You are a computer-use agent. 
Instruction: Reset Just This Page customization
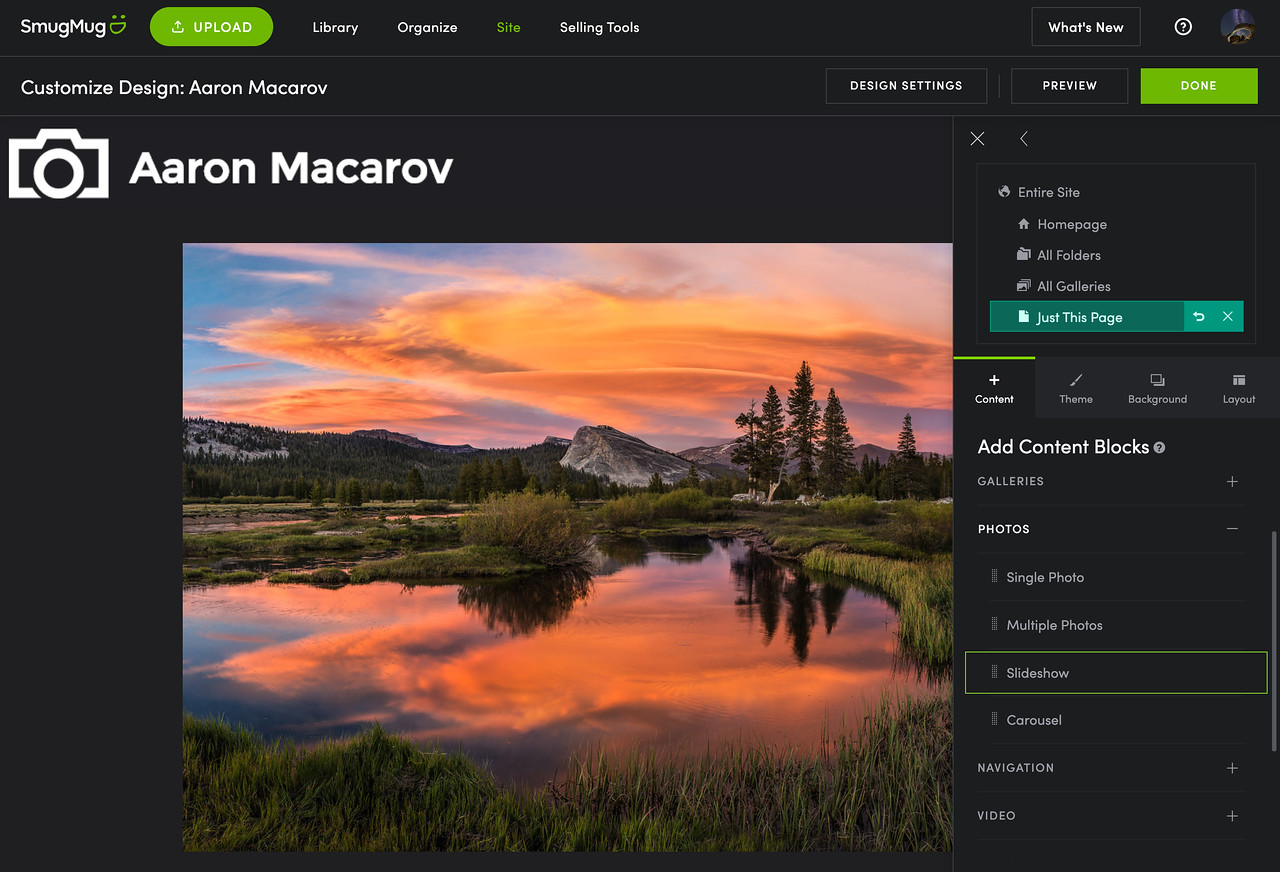(x=1199, y=317)
